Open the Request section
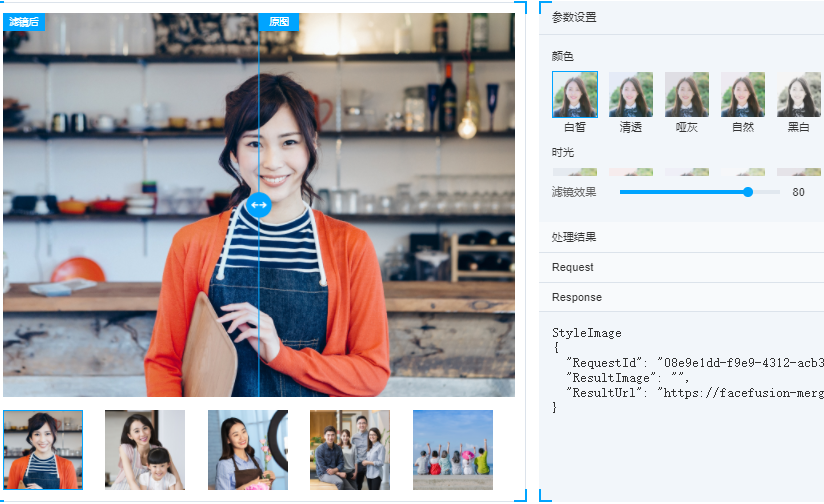 click(x=682, y=267)
